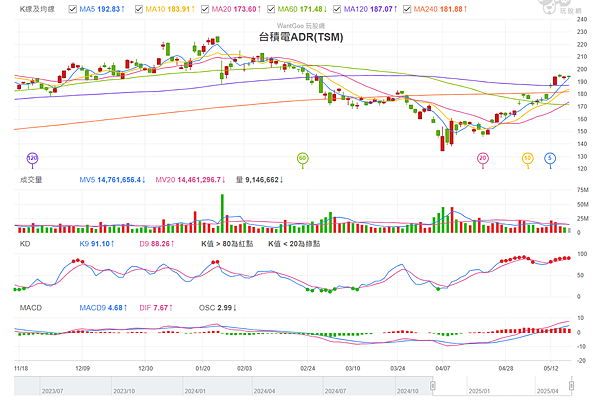Viewport: 600px width, 401px height.
Task: Click the purple 120 marker pin
Action: [33, 160]
